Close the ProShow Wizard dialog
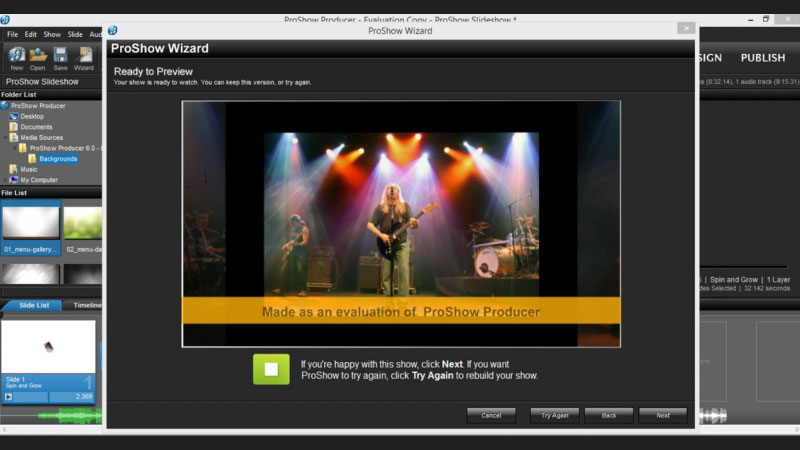The width and height of the screenshot is (800, 450). (686, 28)
